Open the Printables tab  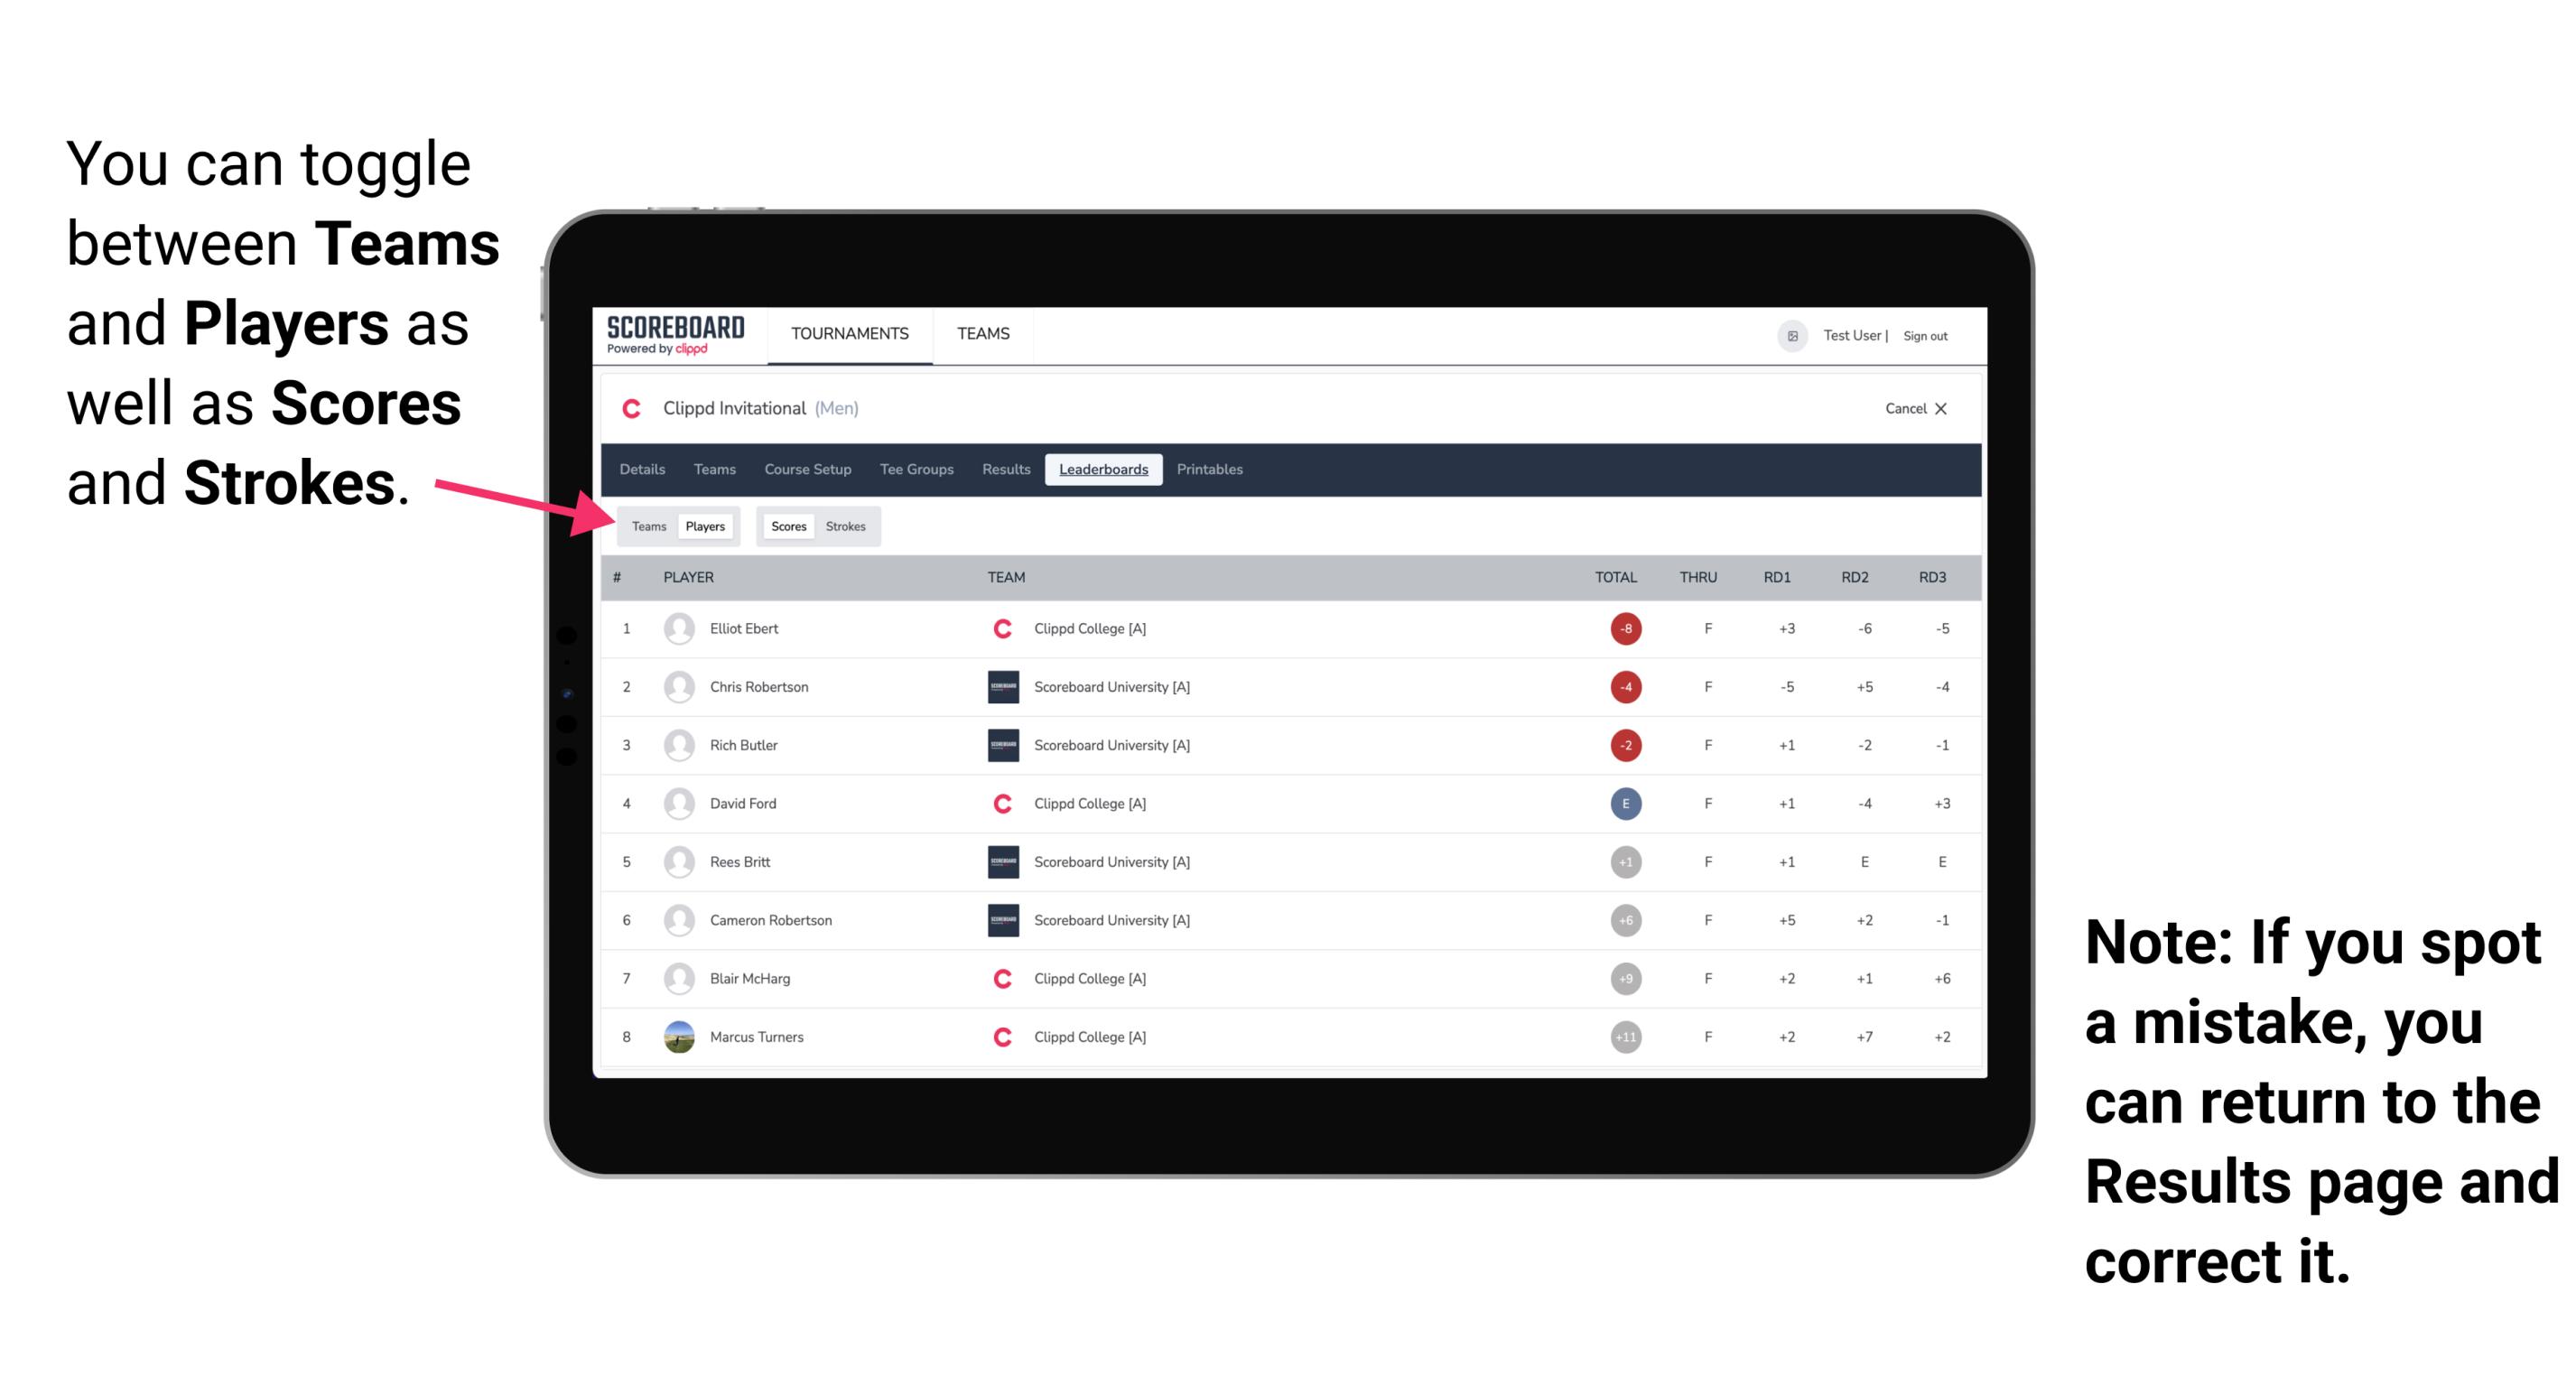point(1211,470)
